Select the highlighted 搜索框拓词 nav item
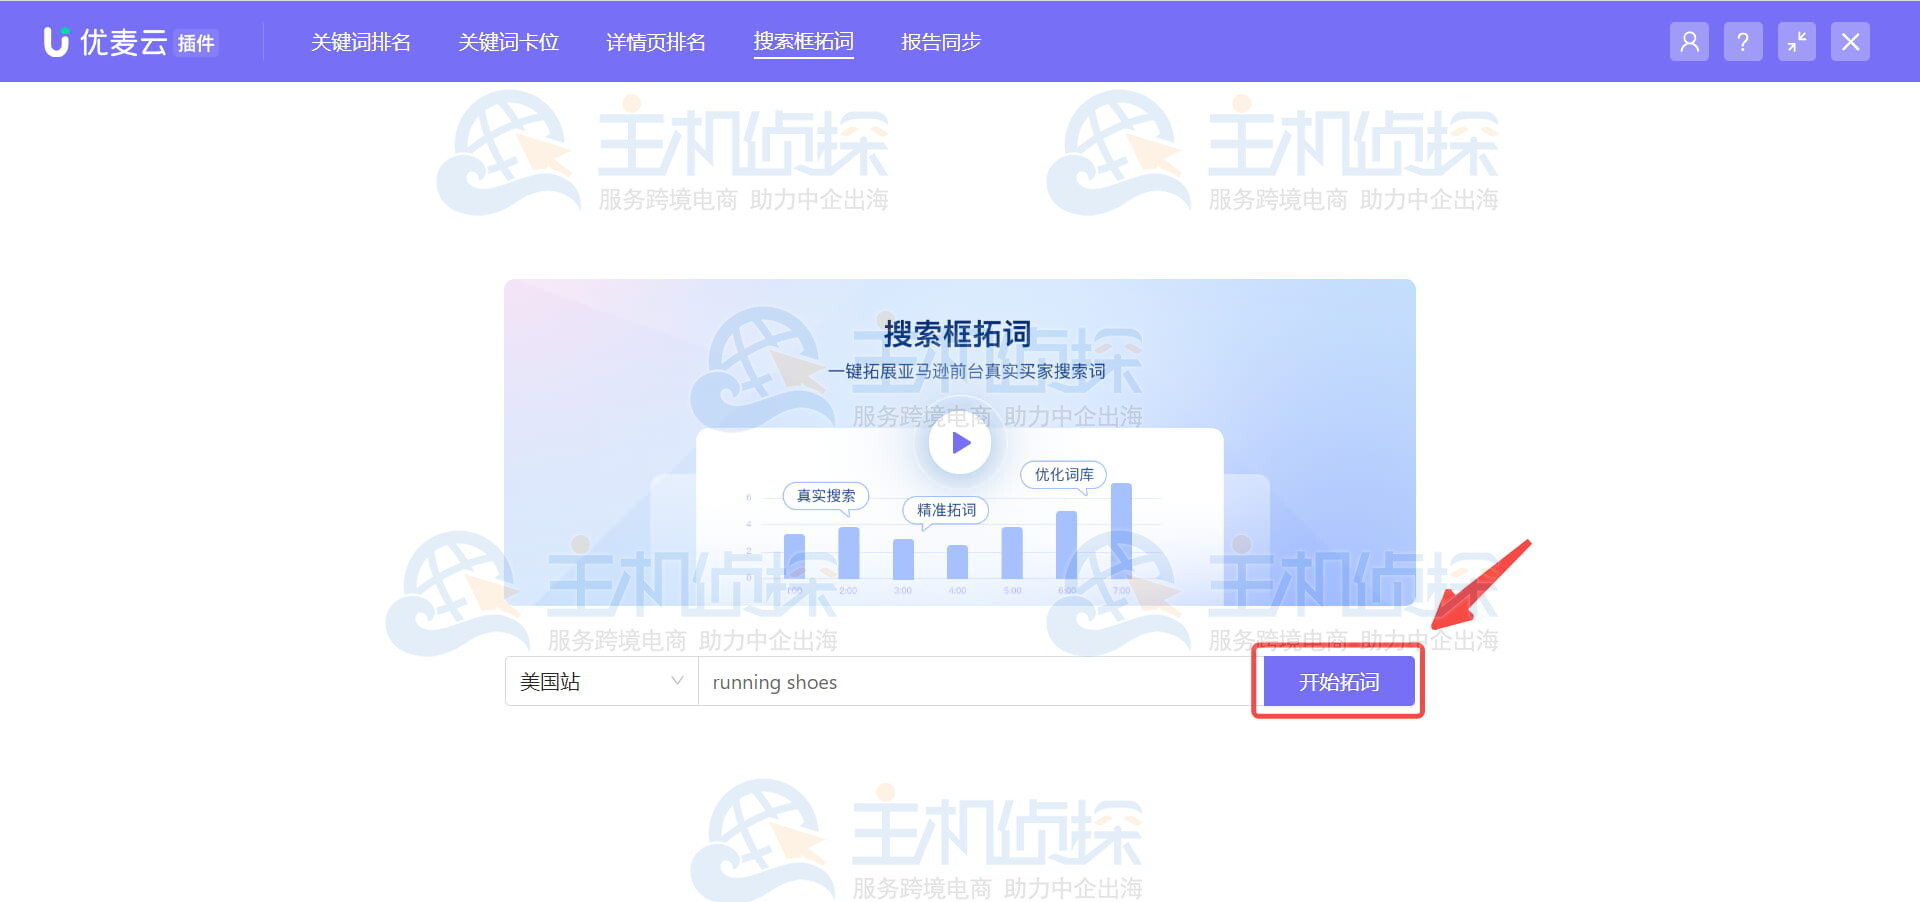 click(804, 41)
